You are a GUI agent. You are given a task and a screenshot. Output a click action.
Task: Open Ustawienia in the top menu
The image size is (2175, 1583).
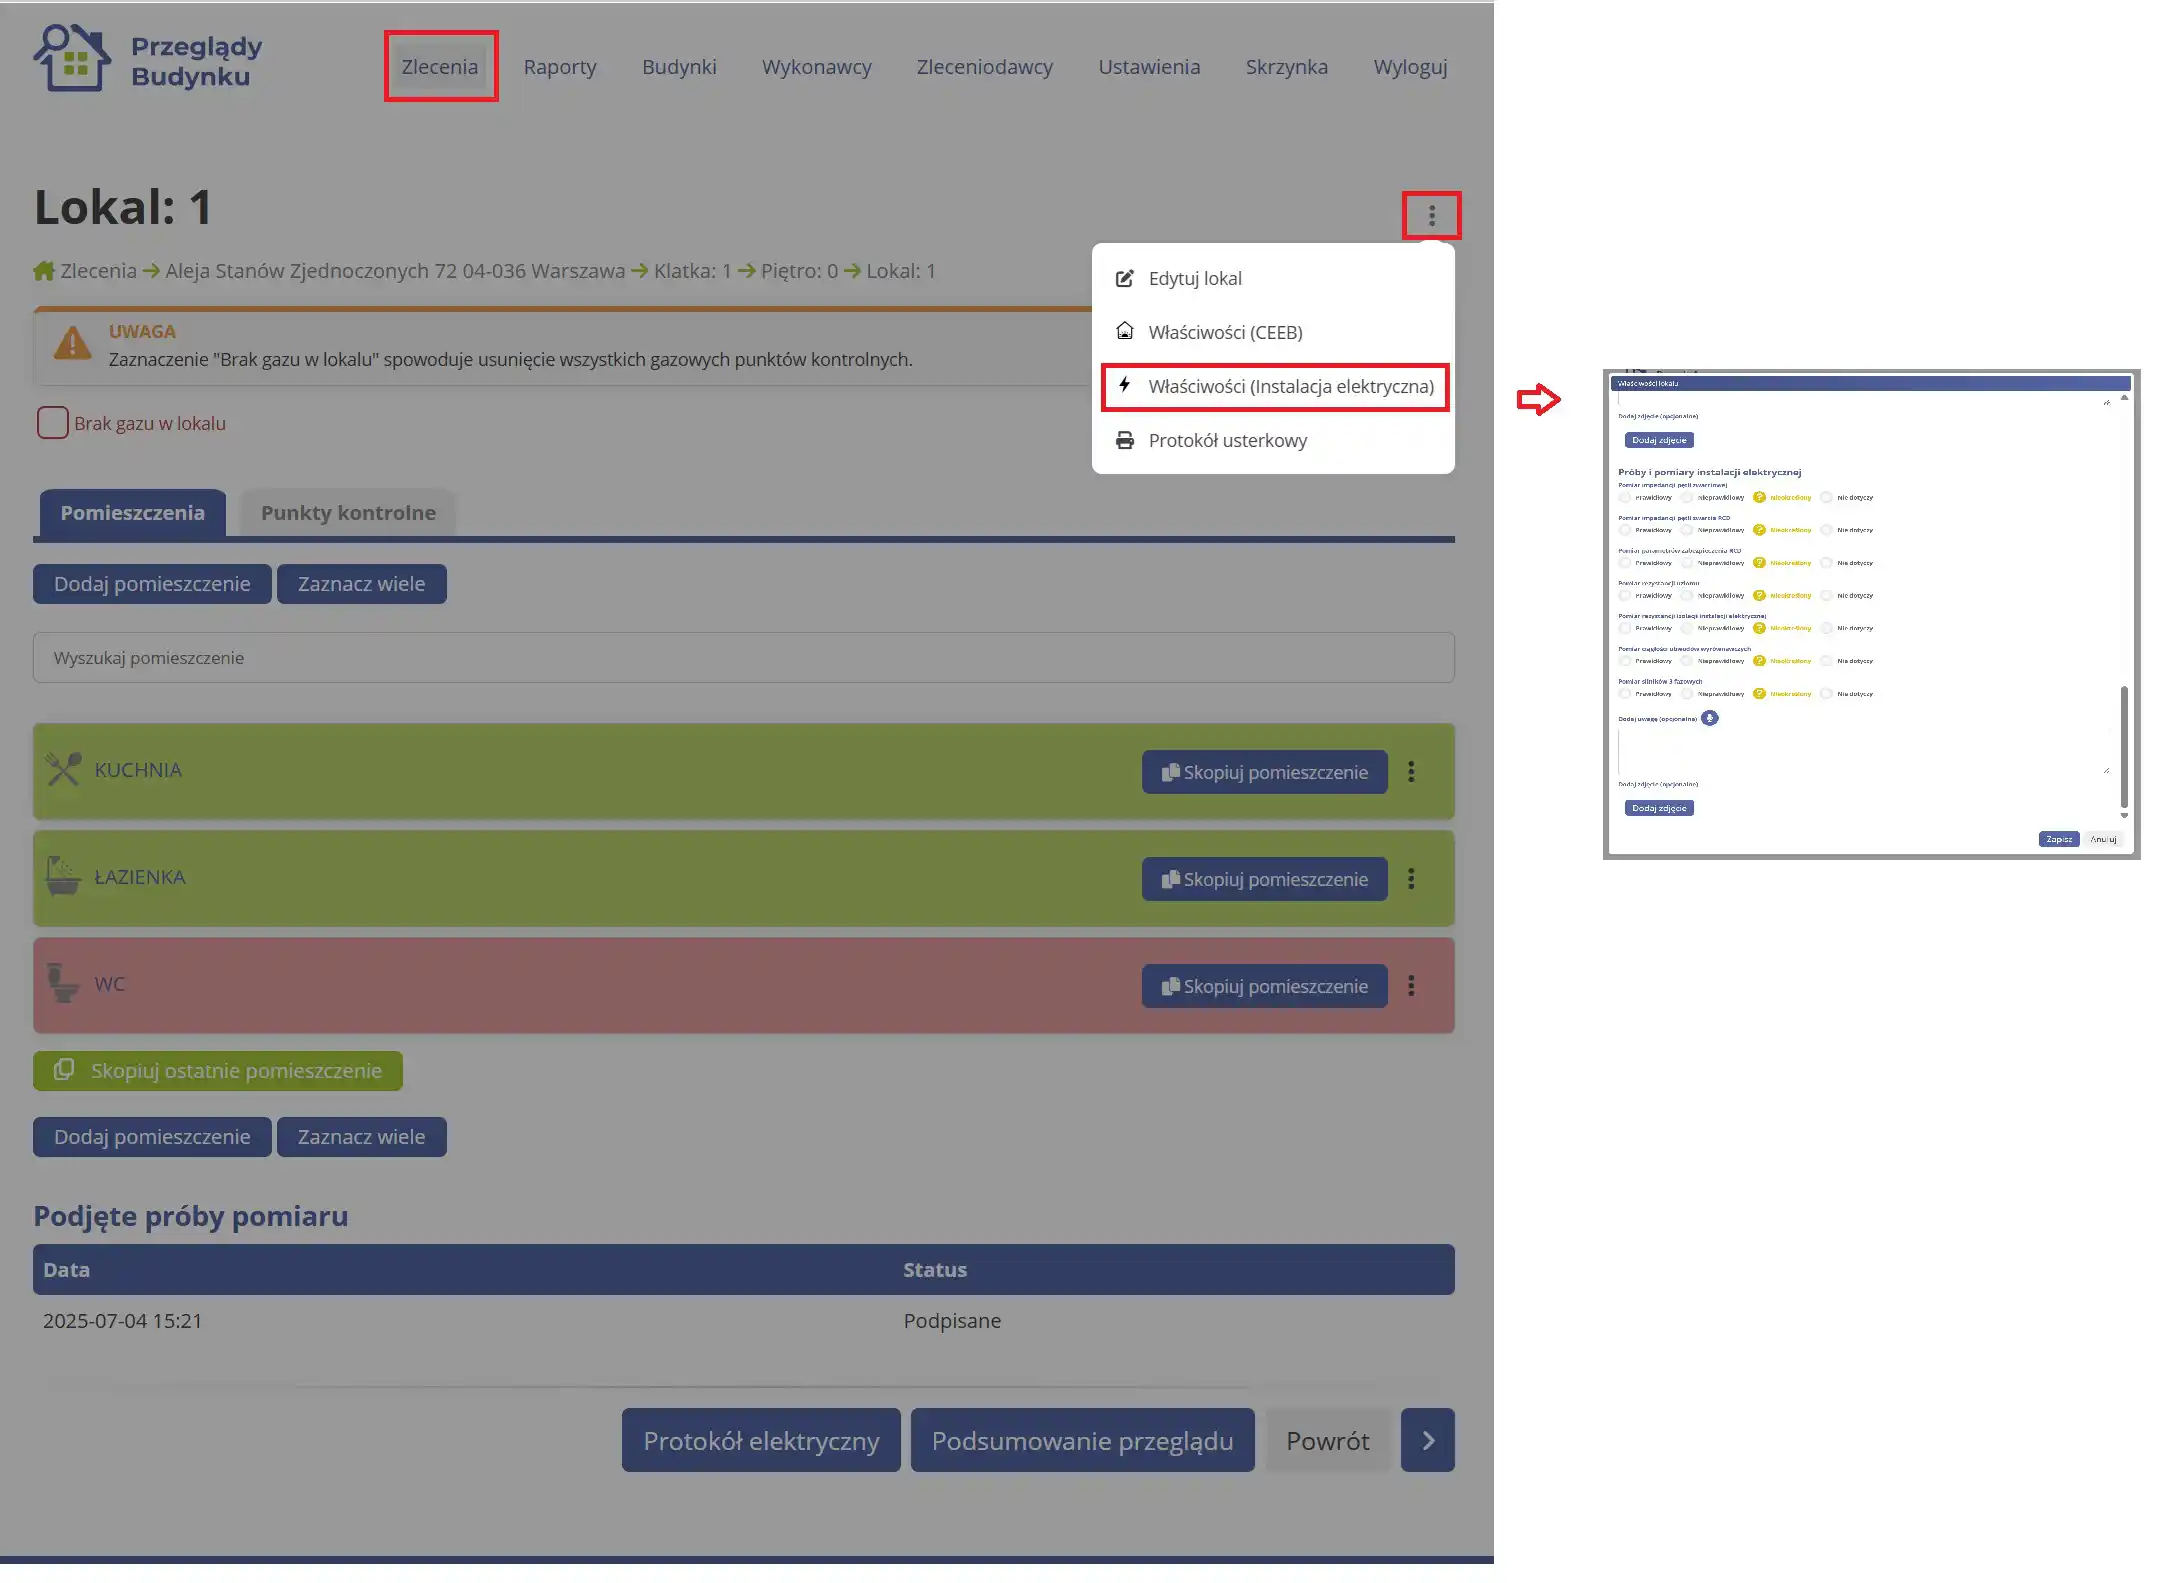click(1149, 66)
